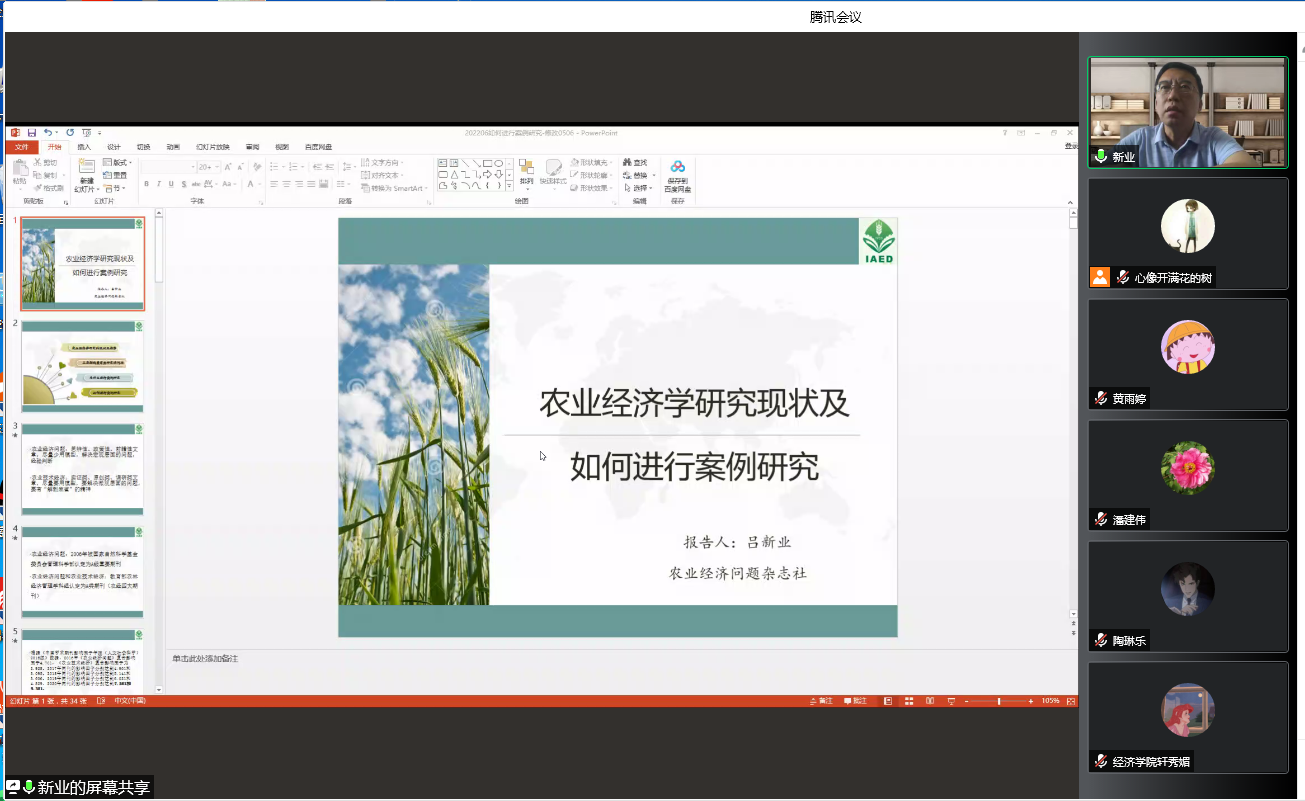This screenshot has width=1305, height=801.
Task: Click the Save to Baidu Netdisk icon
Action: coord(678,171)
